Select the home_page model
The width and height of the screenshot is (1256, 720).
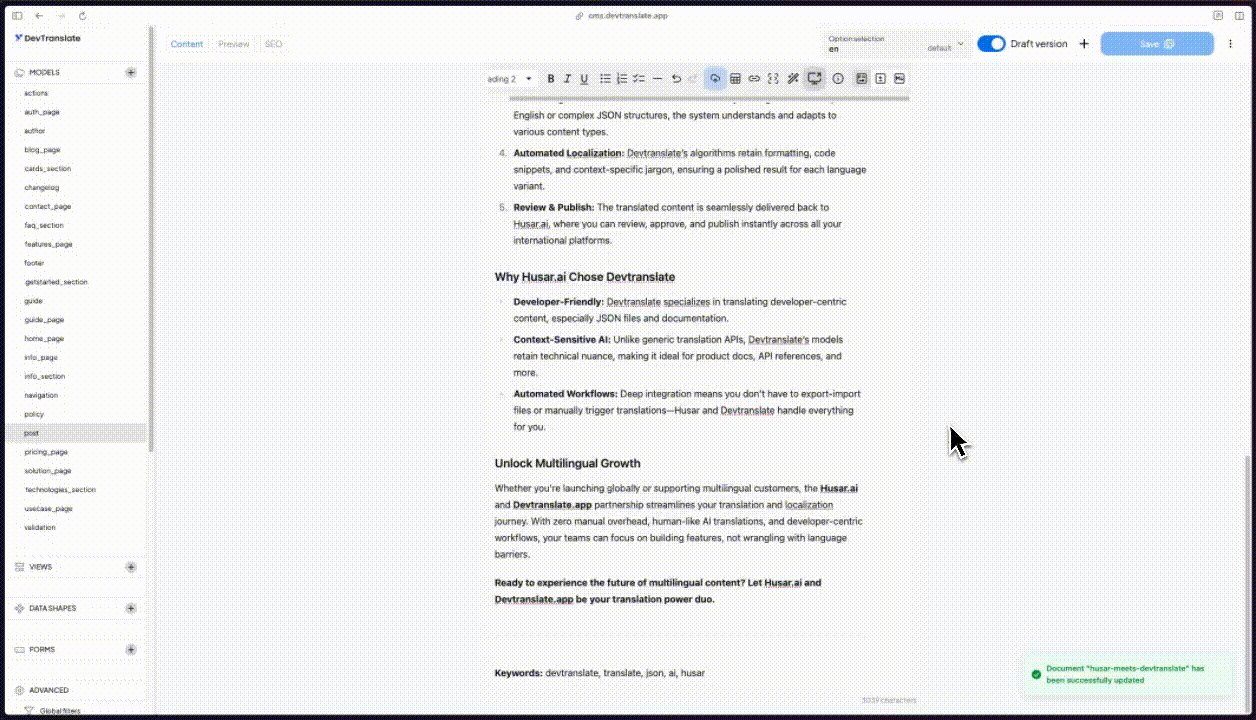pos(44,339)
